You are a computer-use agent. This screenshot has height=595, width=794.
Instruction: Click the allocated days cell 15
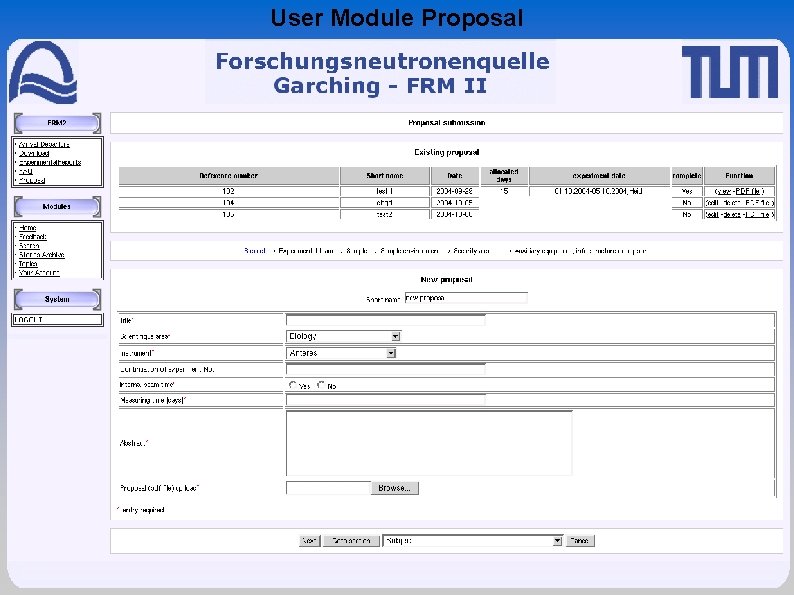click(504, 191)
